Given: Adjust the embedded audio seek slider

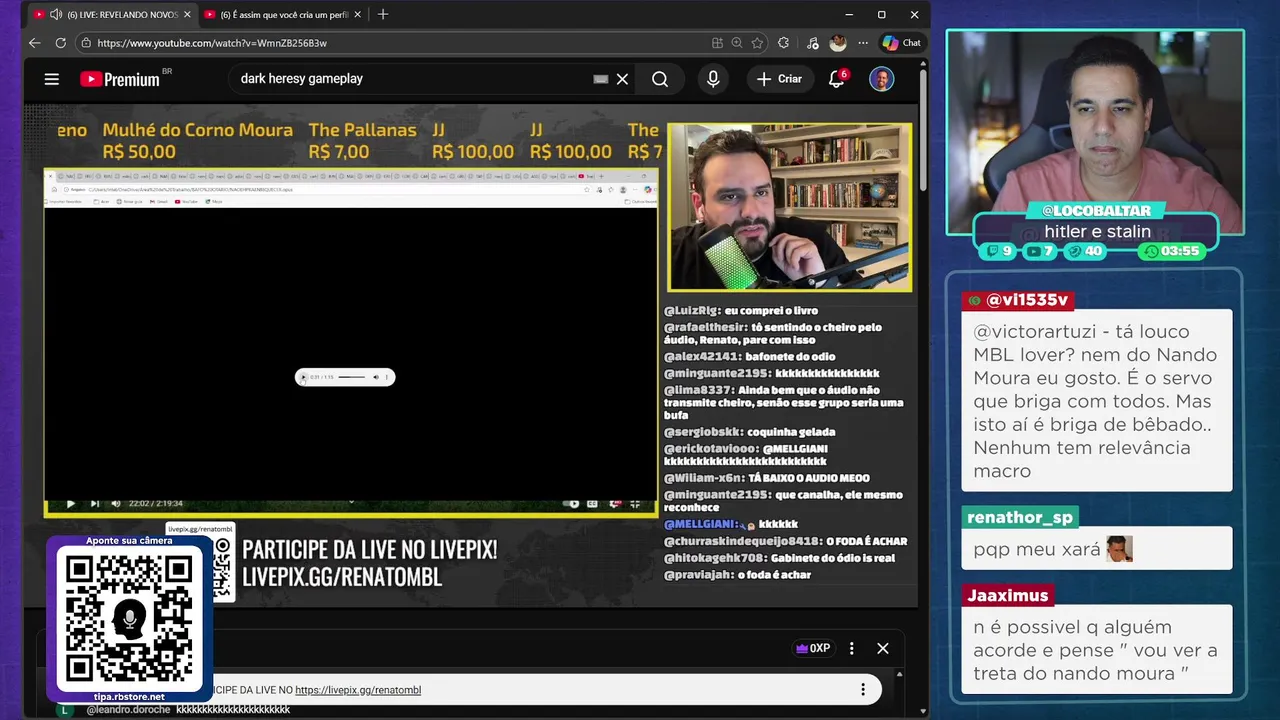Looking at the screenshot, I should pos(352,377).
